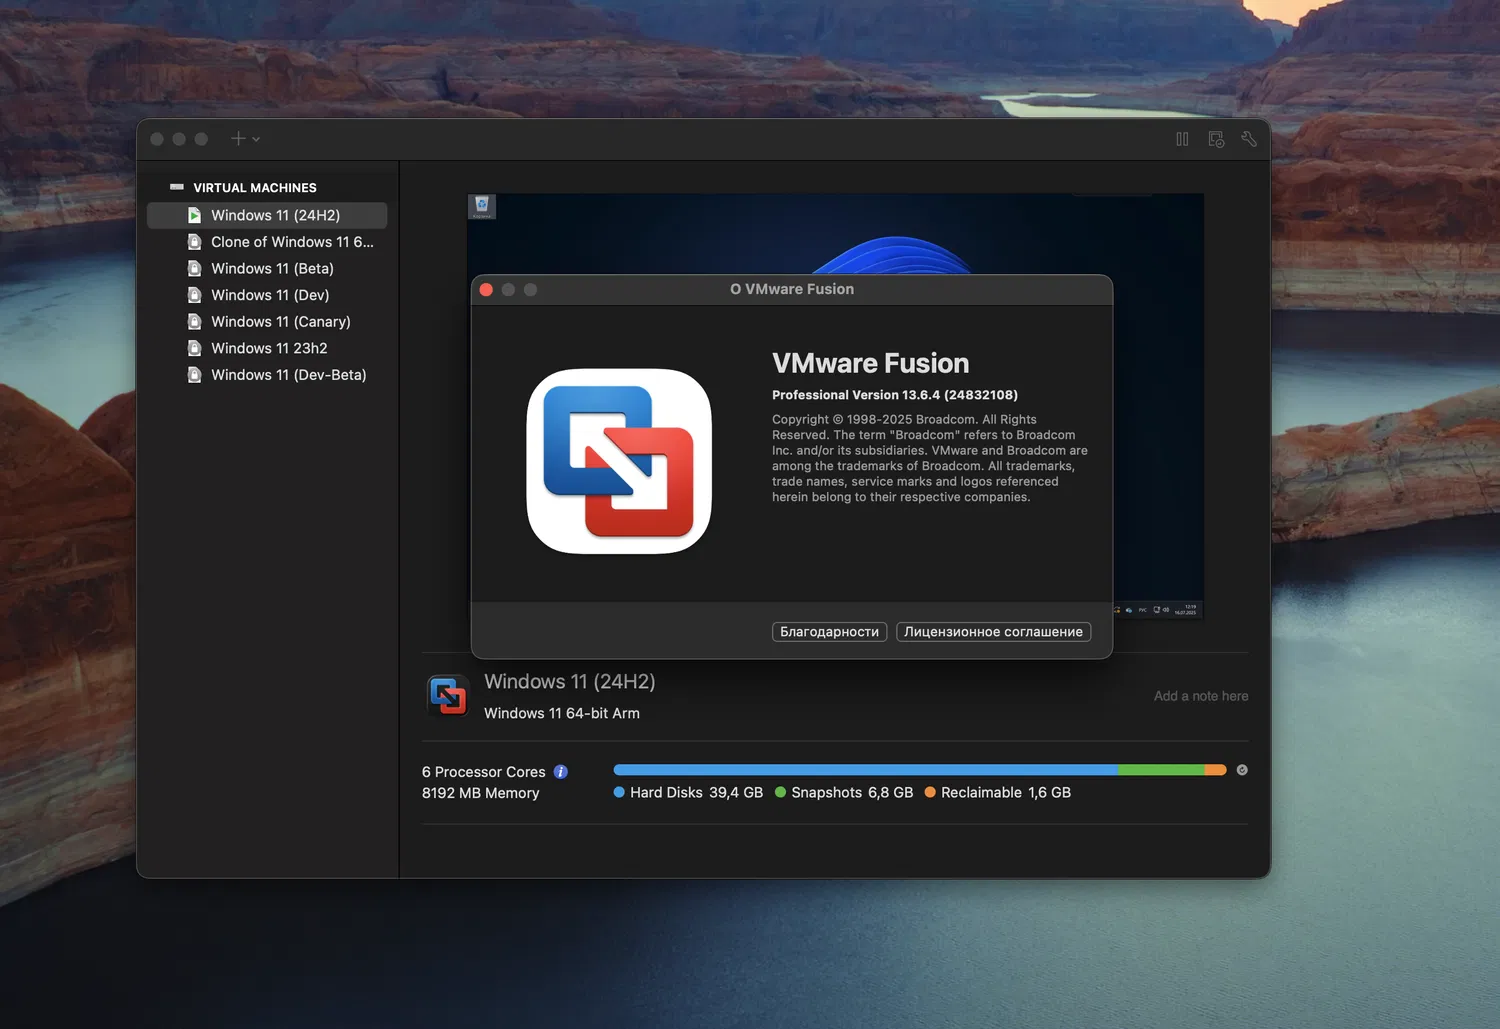1500x1029 pixels.
Task: Click the 6 Processor Cores label
Action: click(484, 772)
